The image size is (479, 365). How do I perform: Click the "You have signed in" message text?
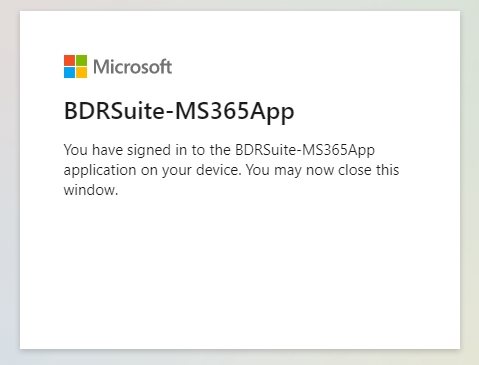point(231,170)
